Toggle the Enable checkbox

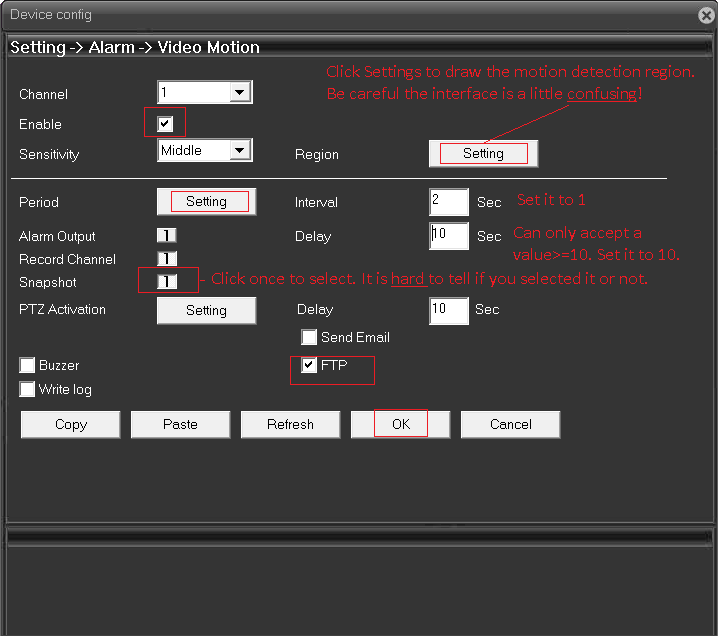166,124
